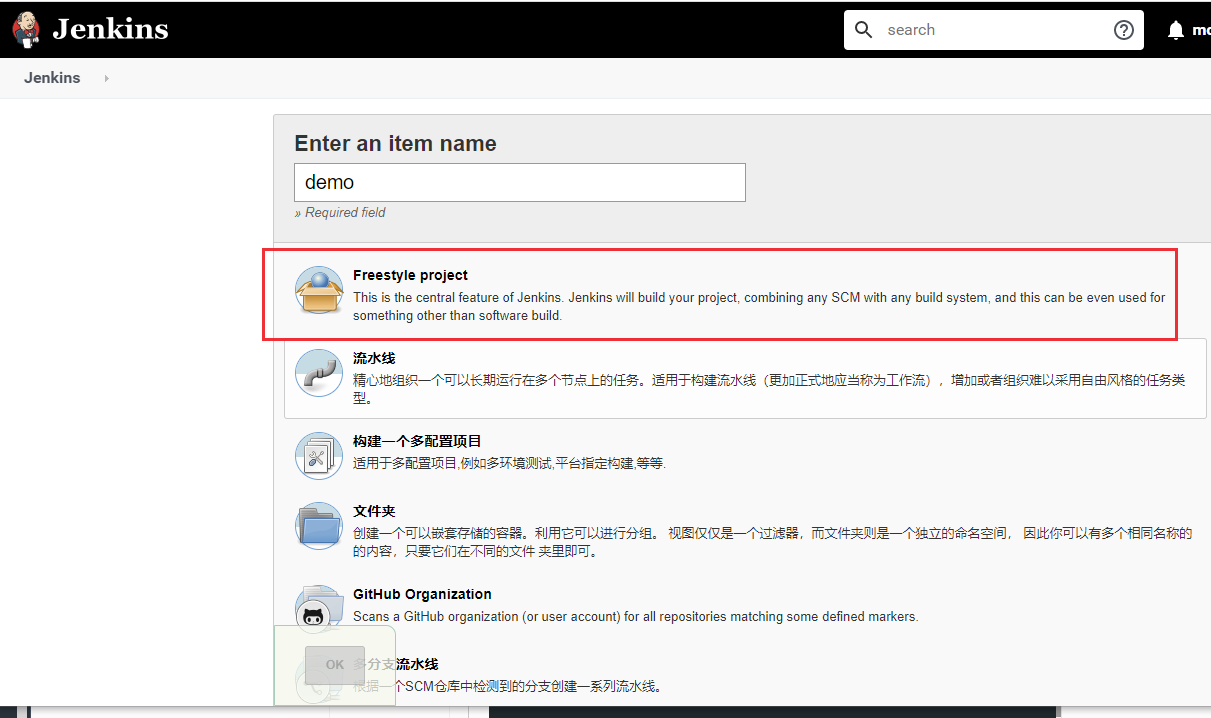This screenshot has height=718, width=1211.
Task: Click the 适用于多配置项目 description
Action: 509,464
